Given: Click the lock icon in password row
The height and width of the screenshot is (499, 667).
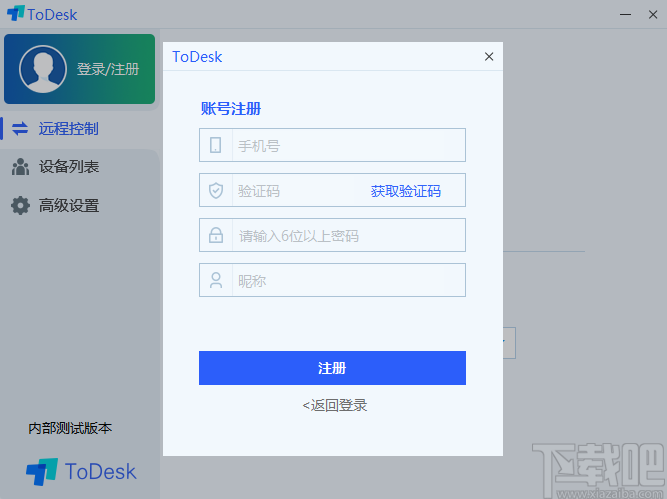Looking at the screenshot, I should tap(216, 235).
